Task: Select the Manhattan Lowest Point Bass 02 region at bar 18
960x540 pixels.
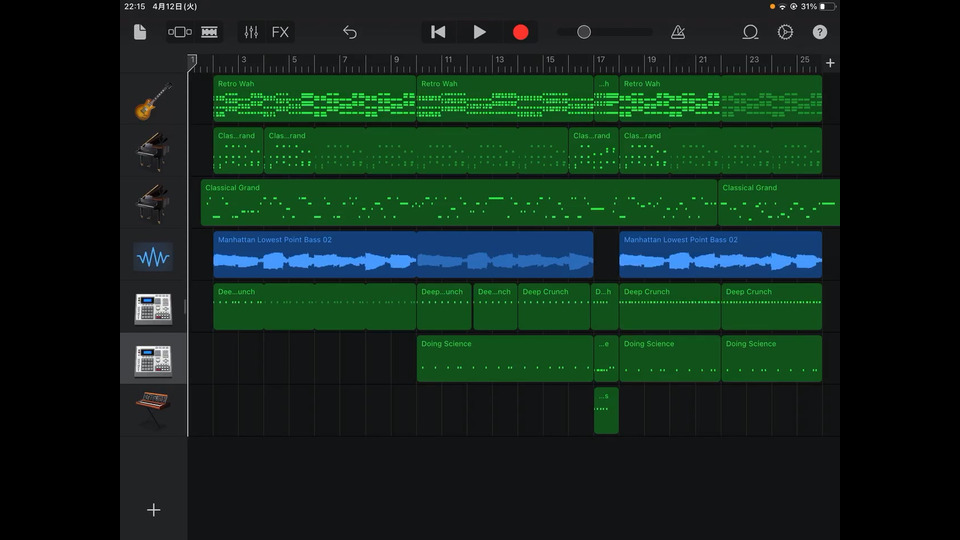Action: [721, 255]
